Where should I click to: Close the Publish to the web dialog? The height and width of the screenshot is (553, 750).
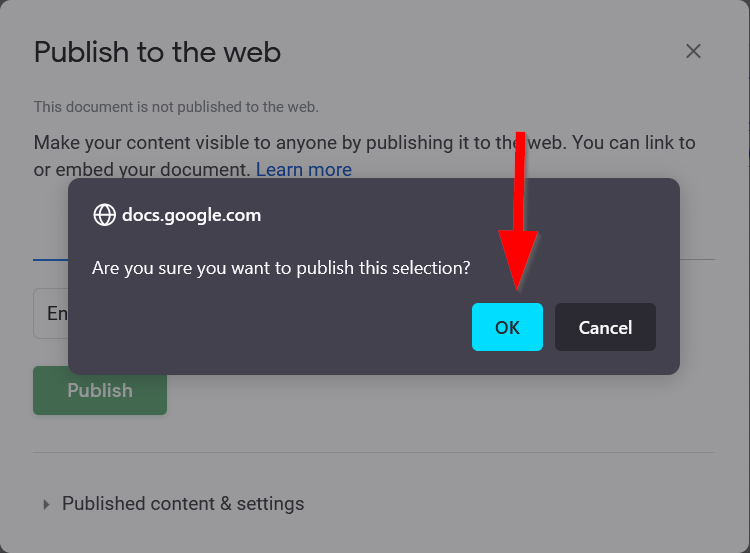pos(693,51)
